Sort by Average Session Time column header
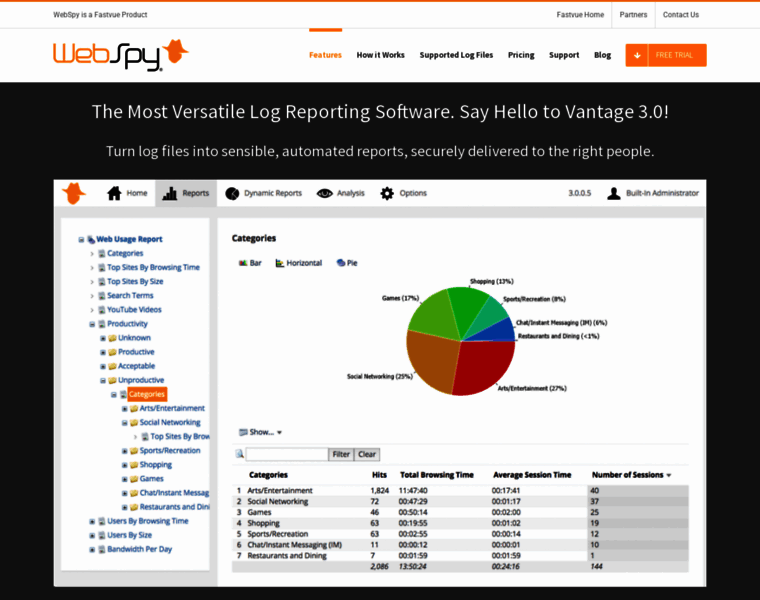This screenshot has height=600, width=760. point(532,475)
